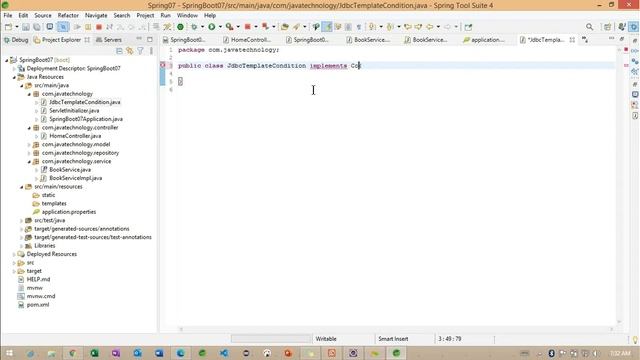Maximize the Project Explorer panel
The height and width of the screenshot is (360, 640).
(x=150, y=39)
